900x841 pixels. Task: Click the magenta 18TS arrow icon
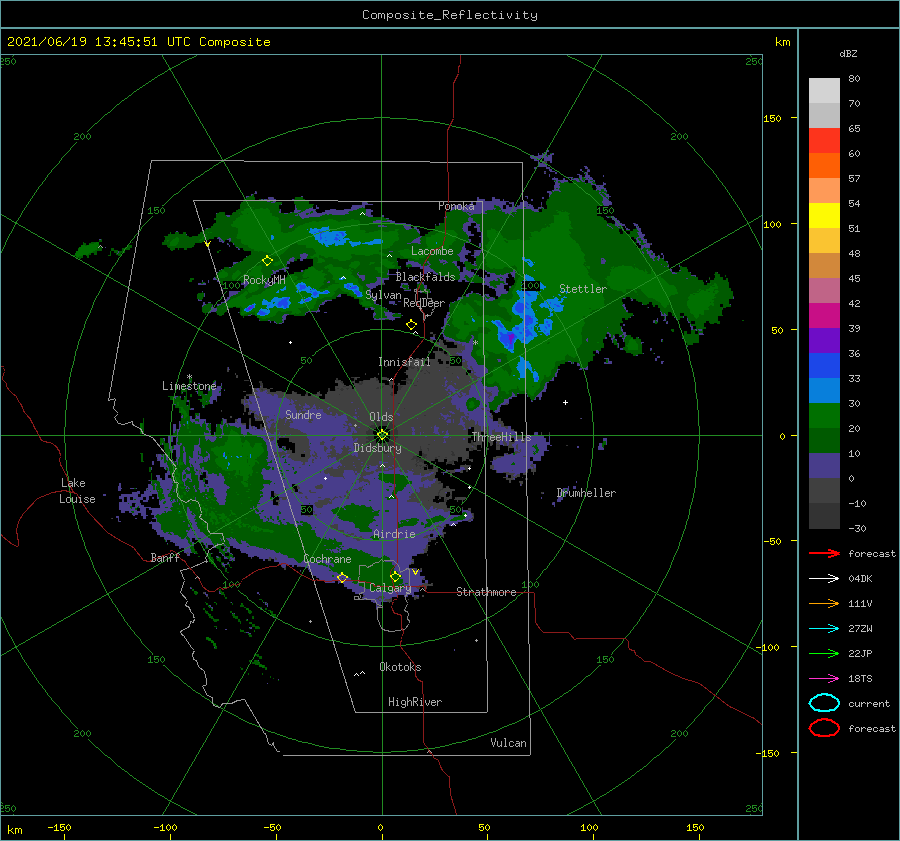pos(824,679)
